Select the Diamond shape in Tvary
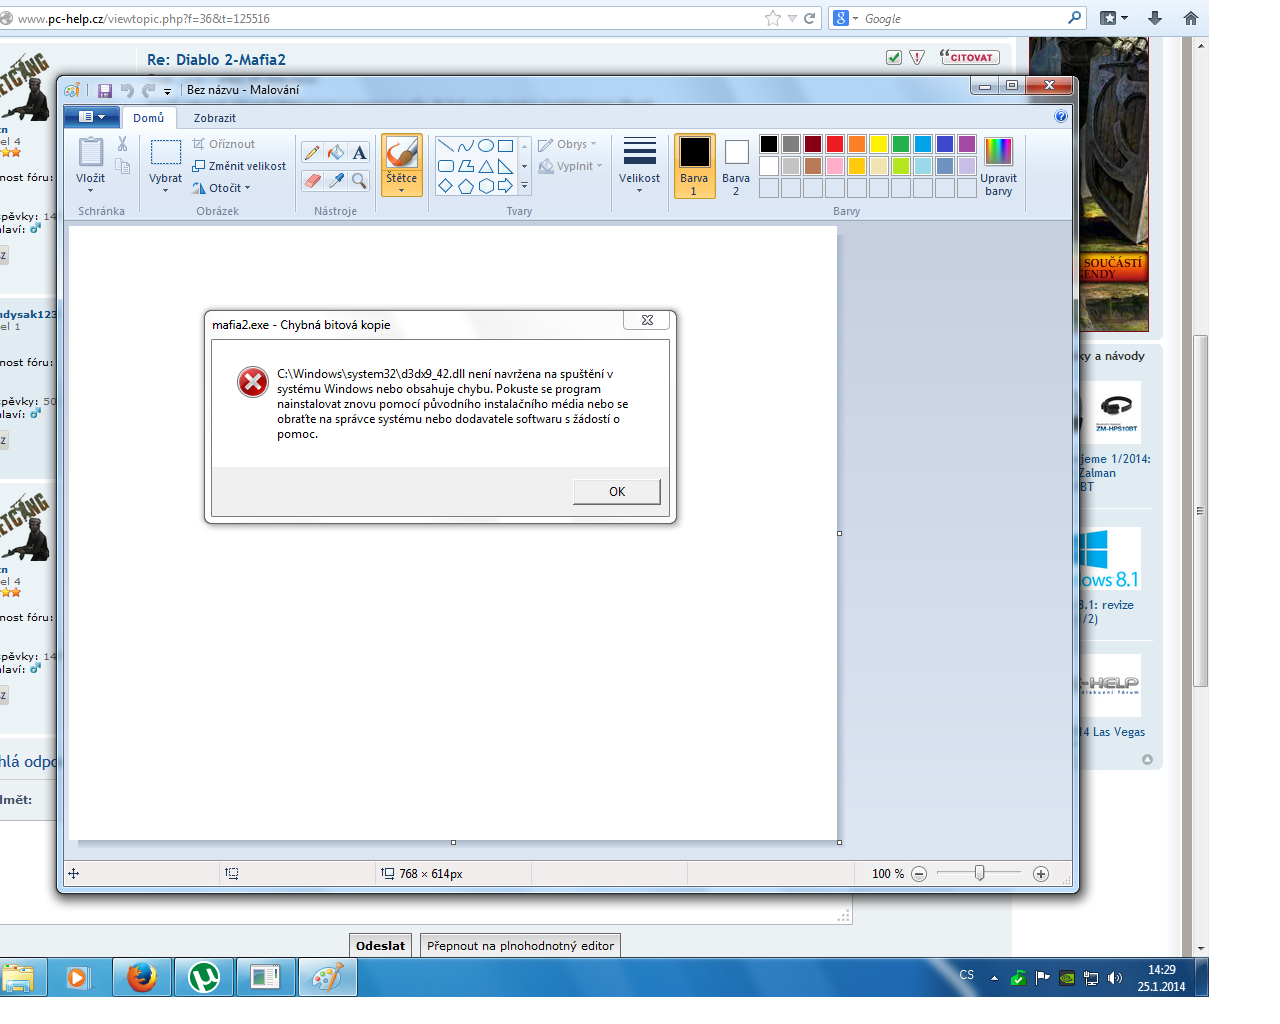Viewport: 1280px width, 1024px height. point(446,186)
